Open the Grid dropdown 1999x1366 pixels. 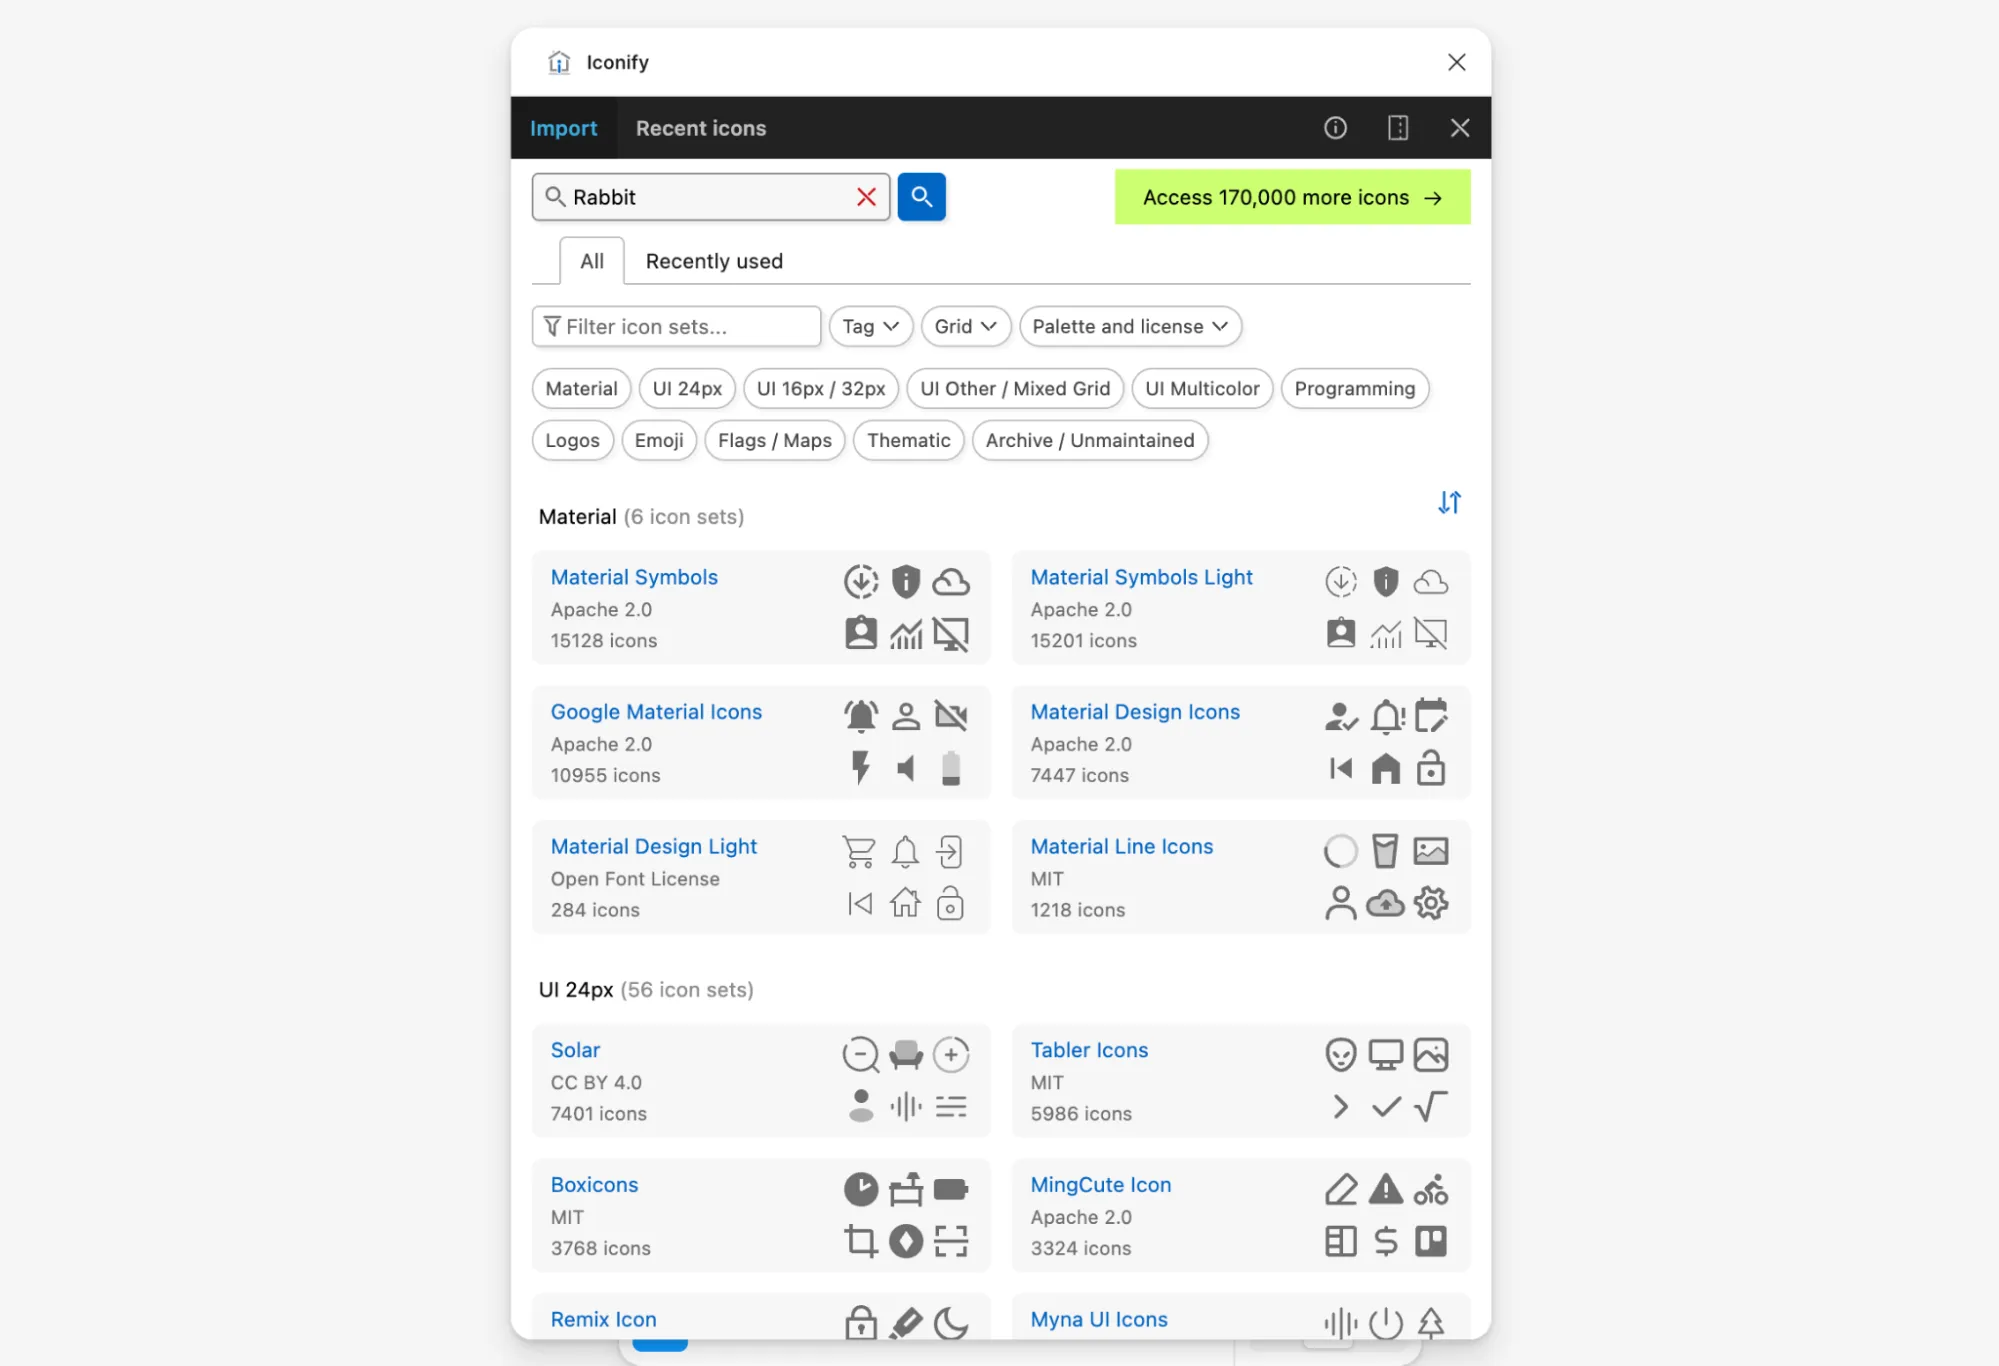pos(965,326)
